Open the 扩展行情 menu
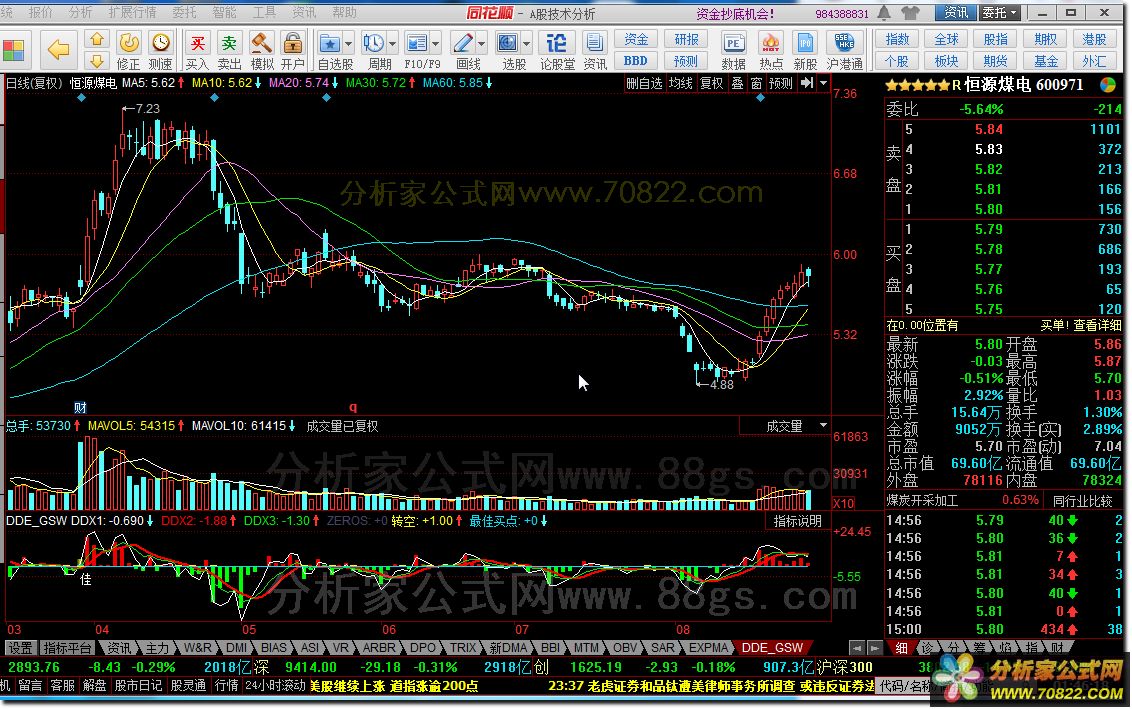The width and height of the screenshot is (1132, 709). click(132, 12)
